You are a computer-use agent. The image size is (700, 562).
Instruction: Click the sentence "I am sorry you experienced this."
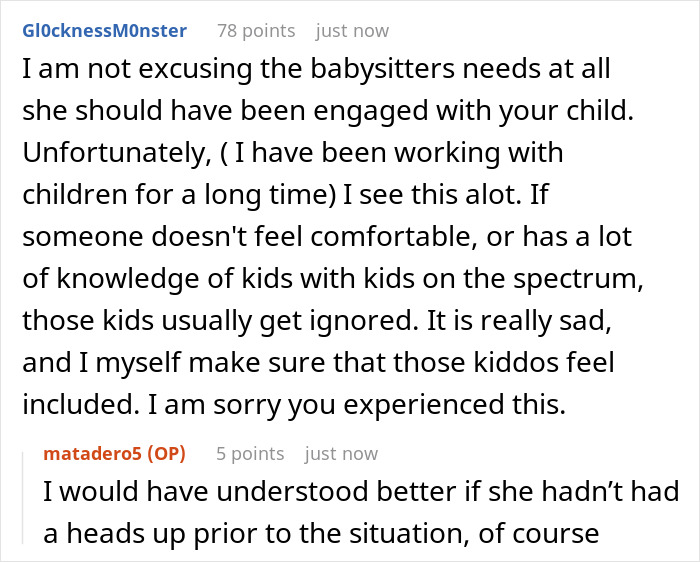click(356, 405)
